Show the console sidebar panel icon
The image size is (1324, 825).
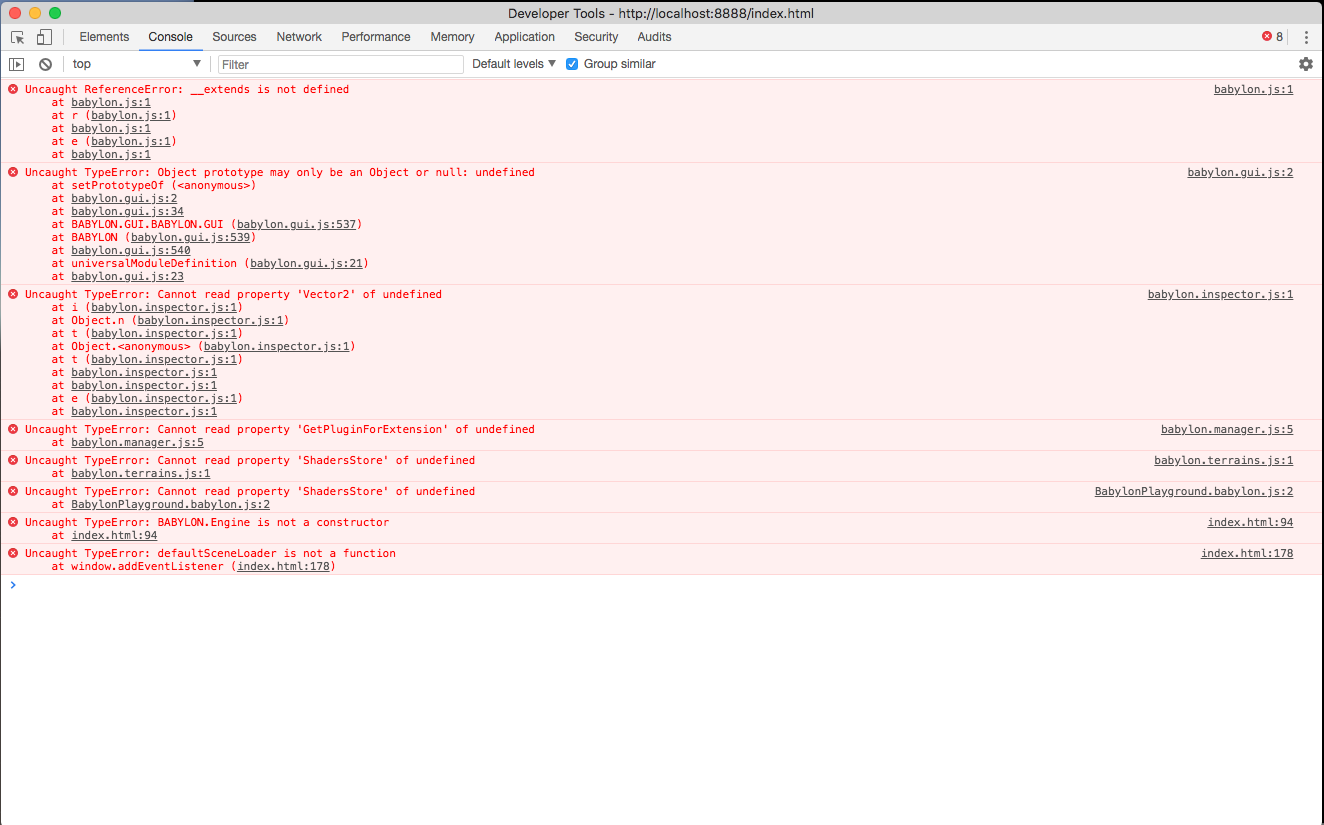point(16,64)
